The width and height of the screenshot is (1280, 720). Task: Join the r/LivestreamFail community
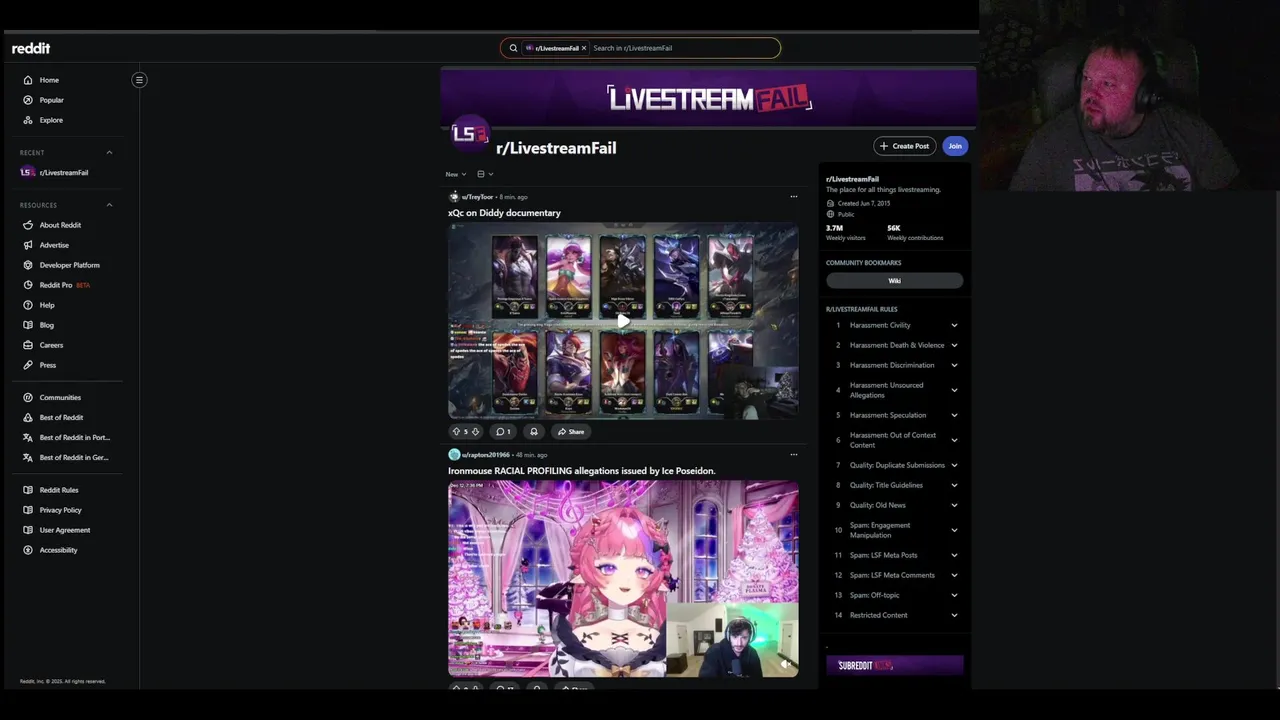[x=955, y=146]
